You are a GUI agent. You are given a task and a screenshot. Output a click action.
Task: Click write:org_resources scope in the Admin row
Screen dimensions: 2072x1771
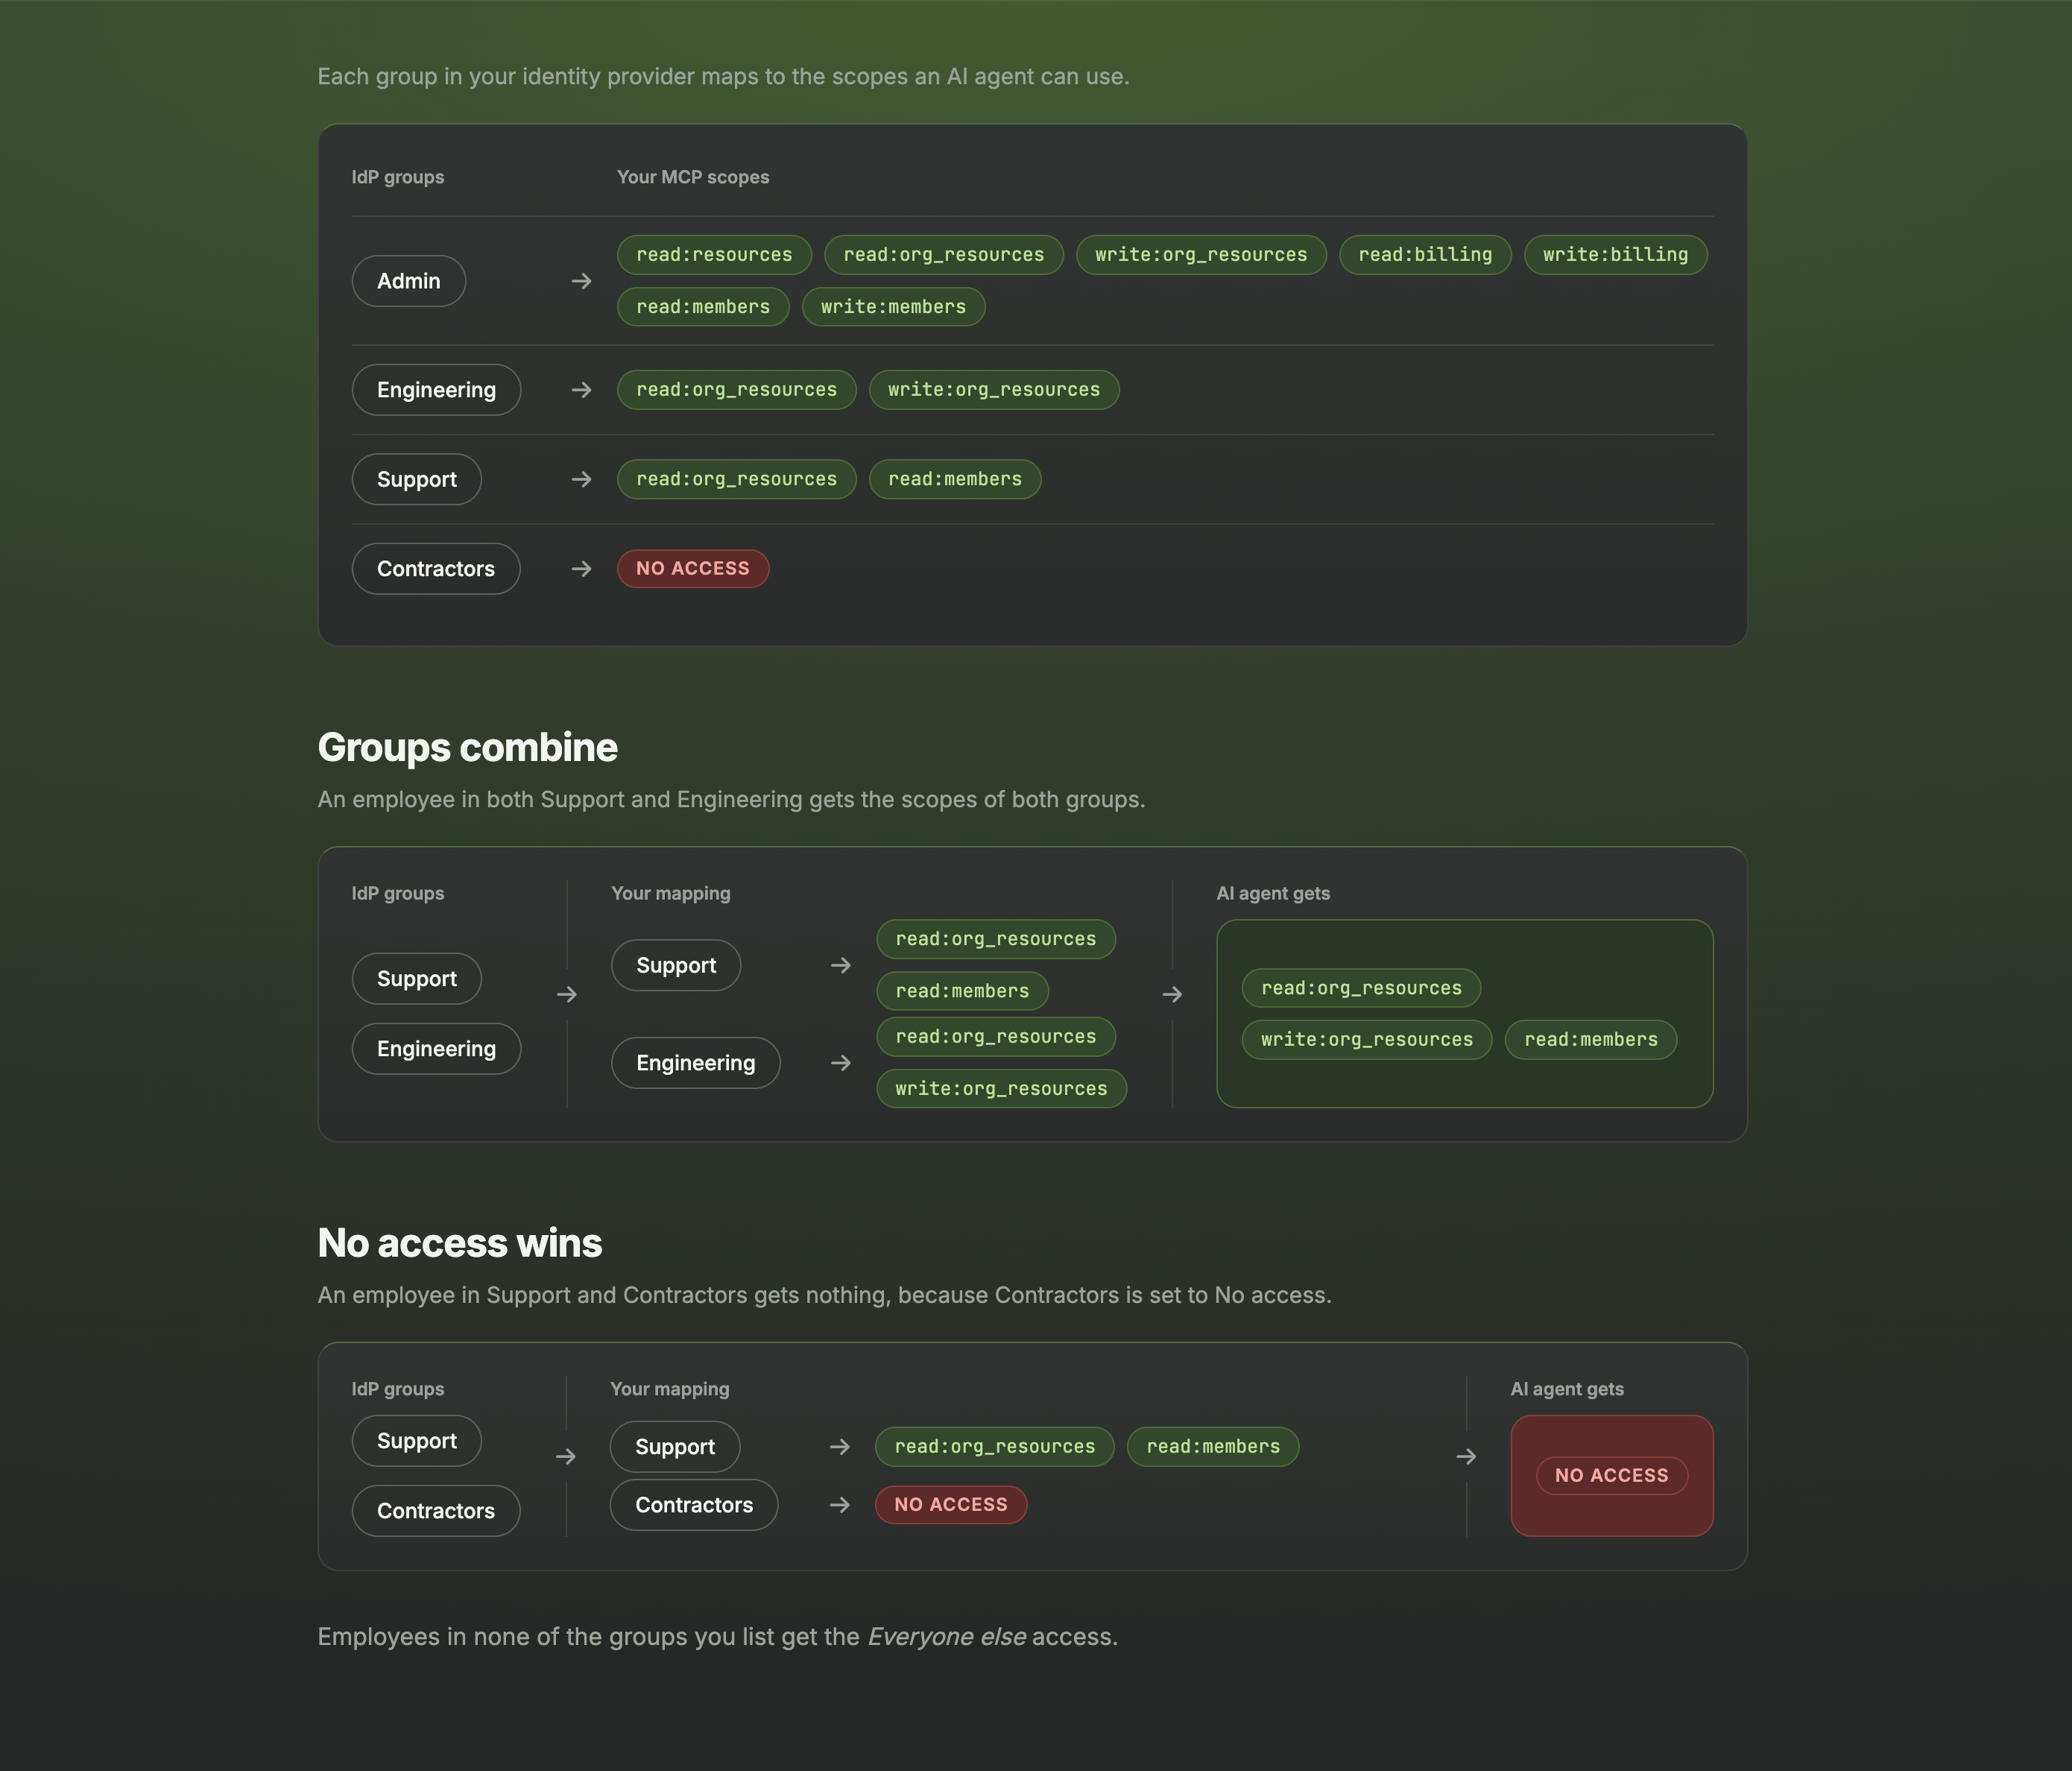1201,255
